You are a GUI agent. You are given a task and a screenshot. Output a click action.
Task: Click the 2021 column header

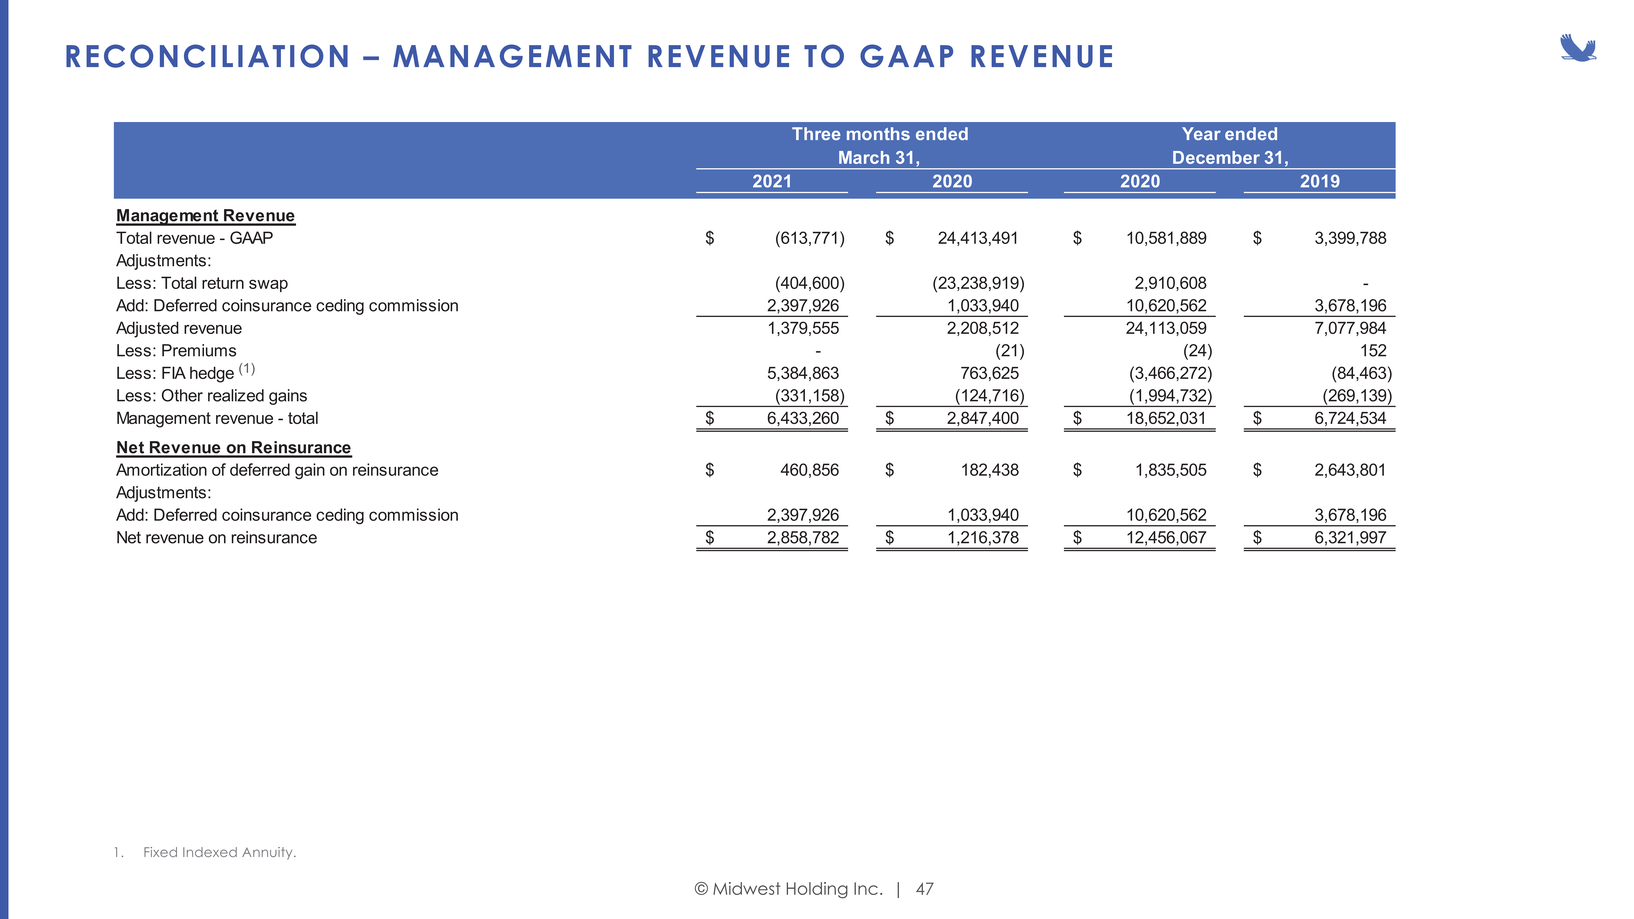(x=772, y=181)
